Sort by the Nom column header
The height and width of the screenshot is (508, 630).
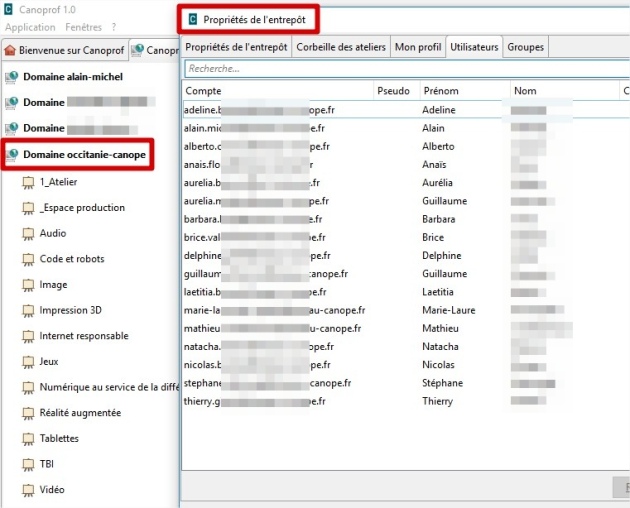click(565, 91)
